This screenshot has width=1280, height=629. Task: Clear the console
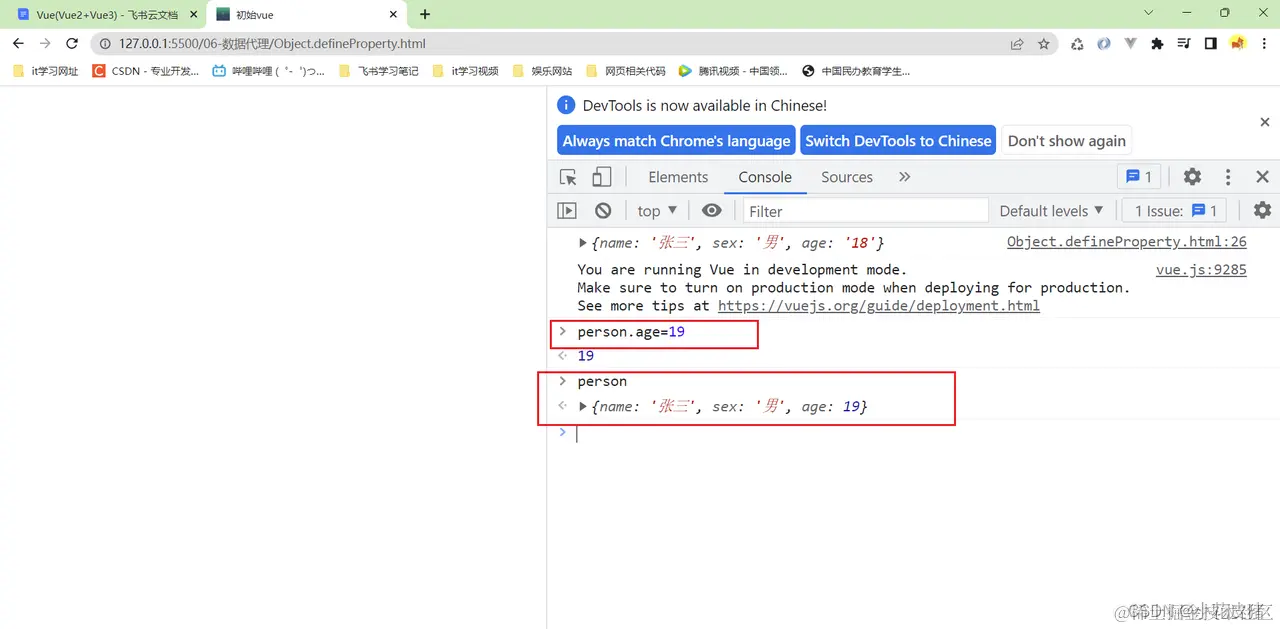pos(603,211)
